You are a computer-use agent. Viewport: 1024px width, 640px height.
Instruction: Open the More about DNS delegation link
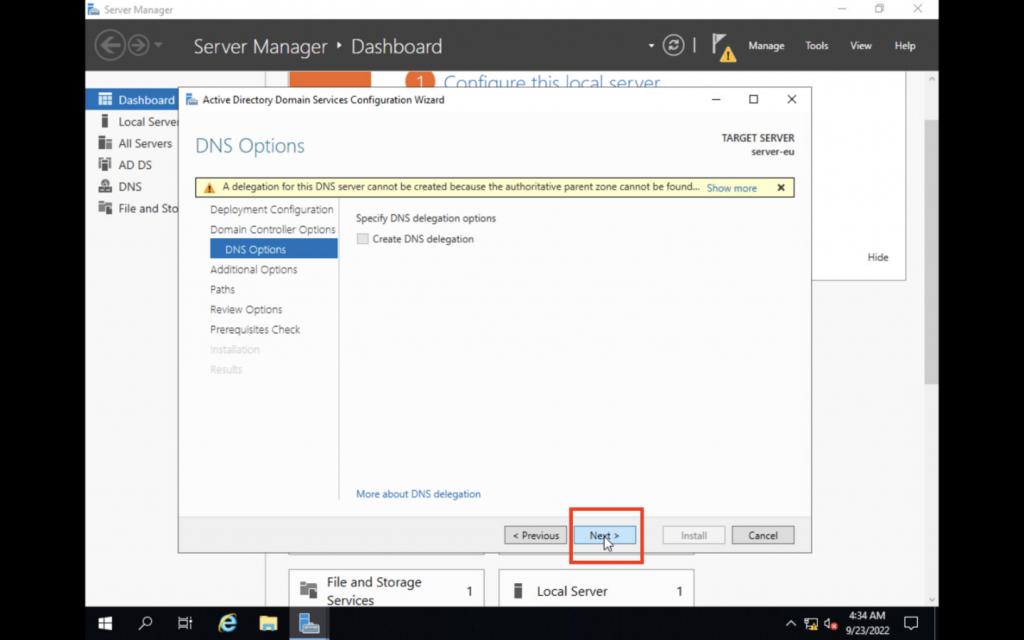pos(418,494)
